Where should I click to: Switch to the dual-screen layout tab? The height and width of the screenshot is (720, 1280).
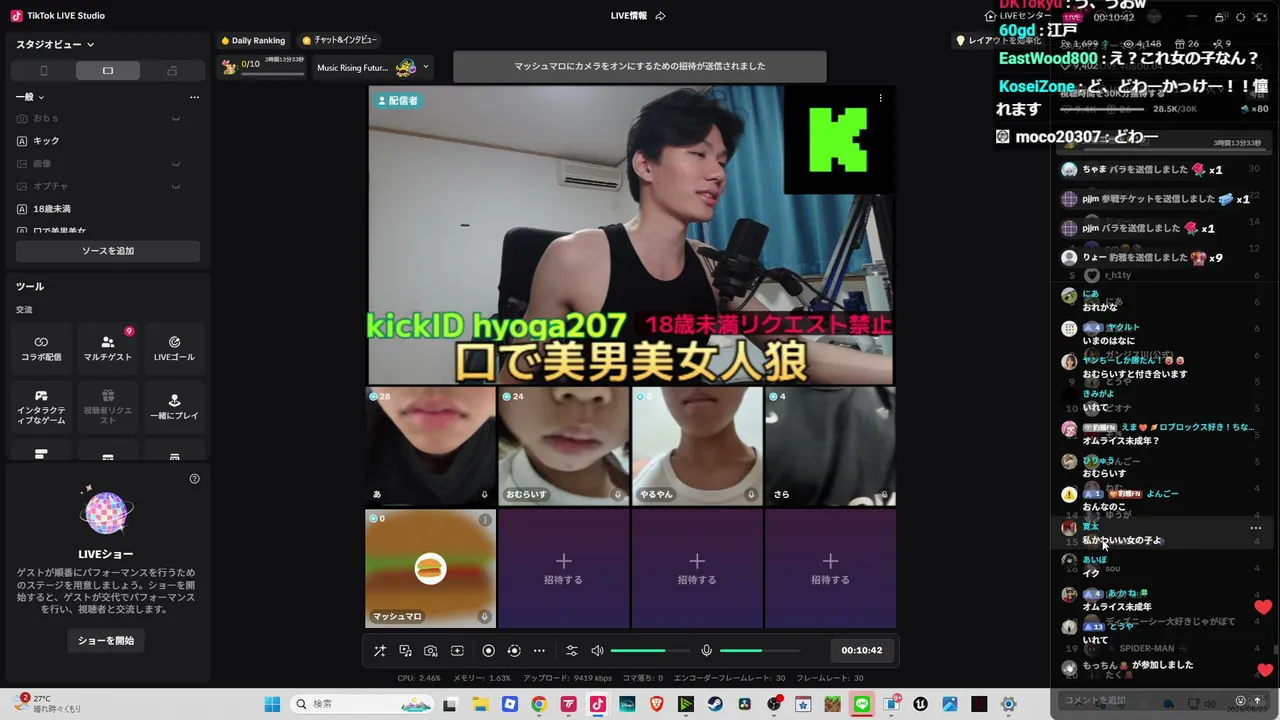(x=172, y=70)
